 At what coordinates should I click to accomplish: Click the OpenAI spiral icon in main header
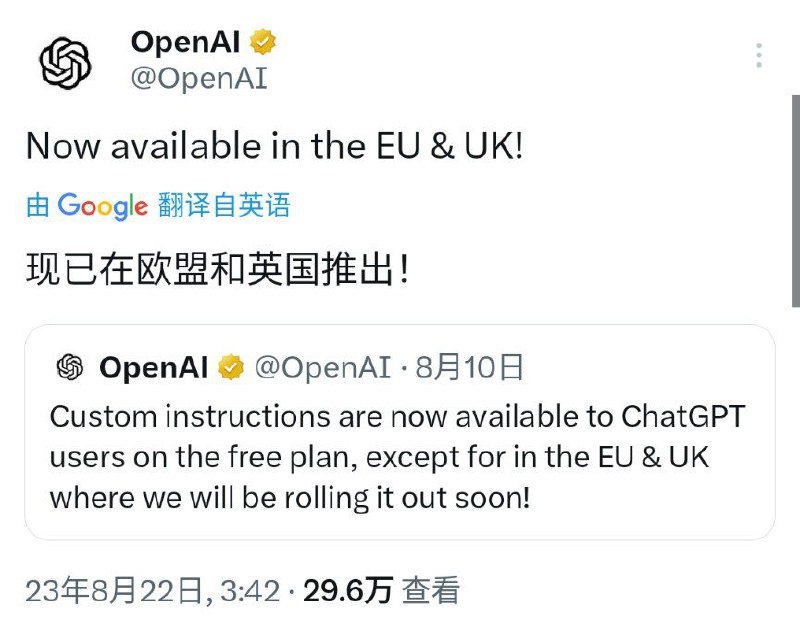[64, 60]
